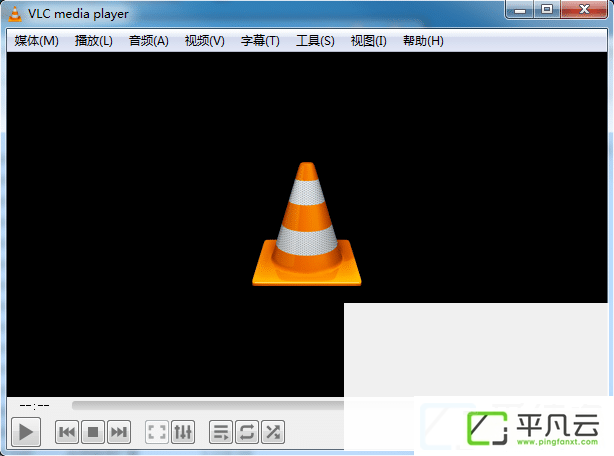Show the playlist icon
The height and width of the screenshot is (456, 614).
[221, 432]
